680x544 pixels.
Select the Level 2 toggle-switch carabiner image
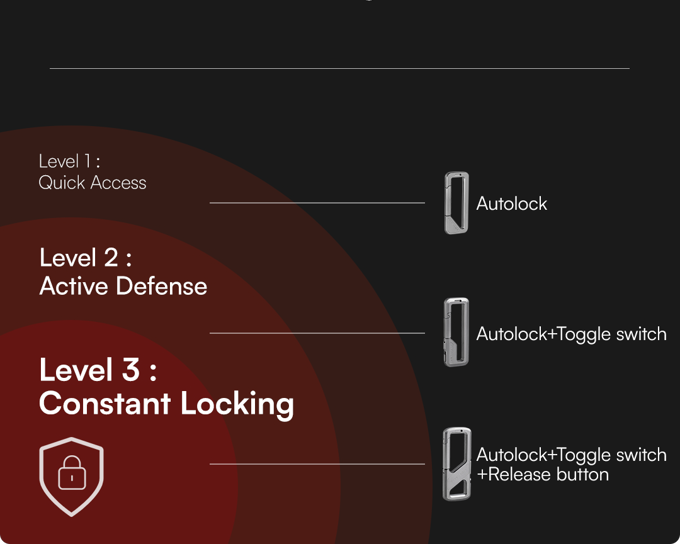pos(456,332)
